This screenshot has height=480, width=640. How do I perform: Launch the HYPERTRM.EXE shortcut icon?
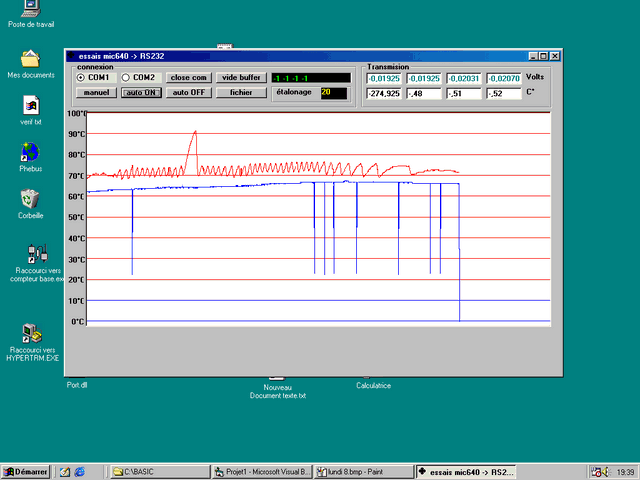point(30,333)
